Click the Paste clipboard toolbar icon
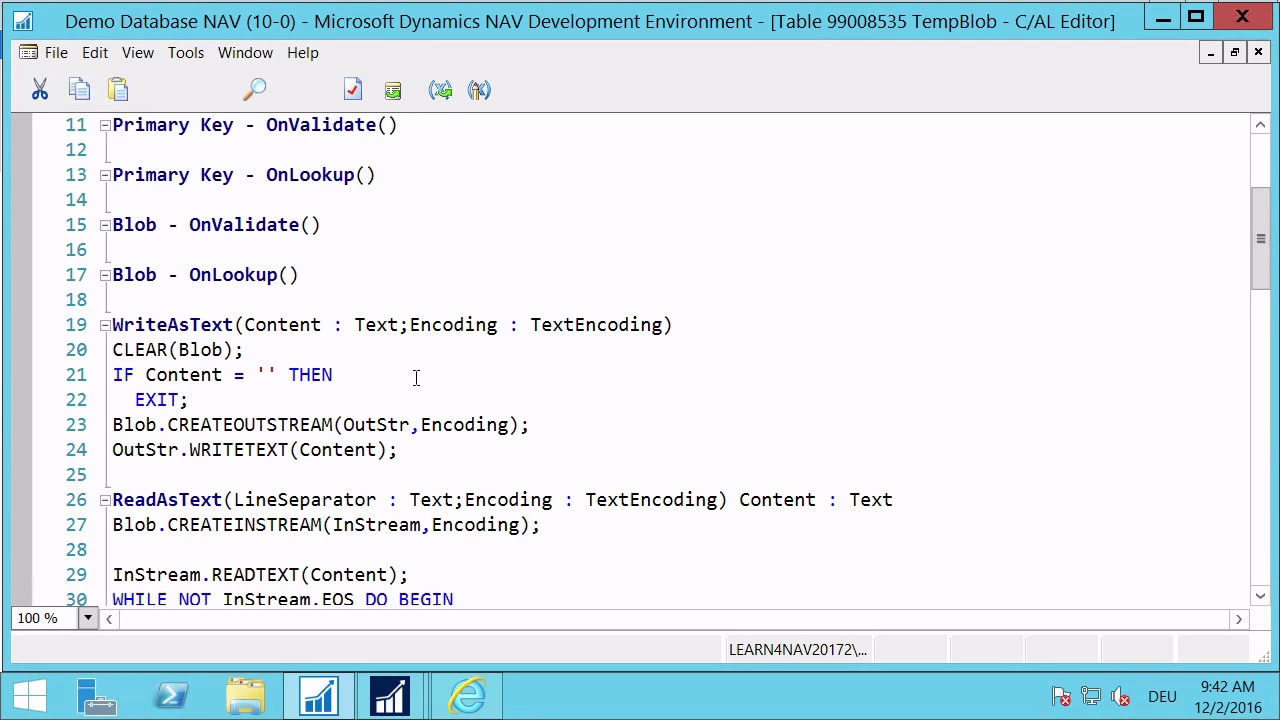1280x720 pixels. pos(118,90)
